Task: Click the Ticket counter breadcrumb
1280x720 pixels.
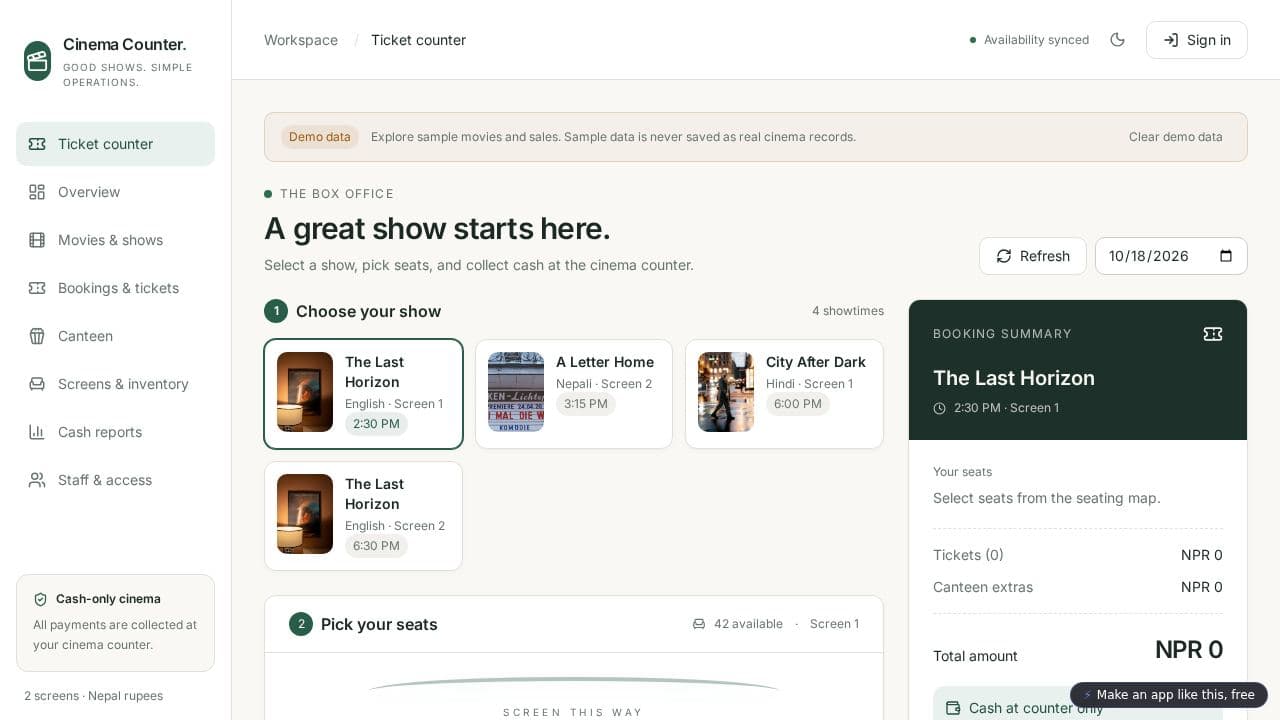Action: 418,40
